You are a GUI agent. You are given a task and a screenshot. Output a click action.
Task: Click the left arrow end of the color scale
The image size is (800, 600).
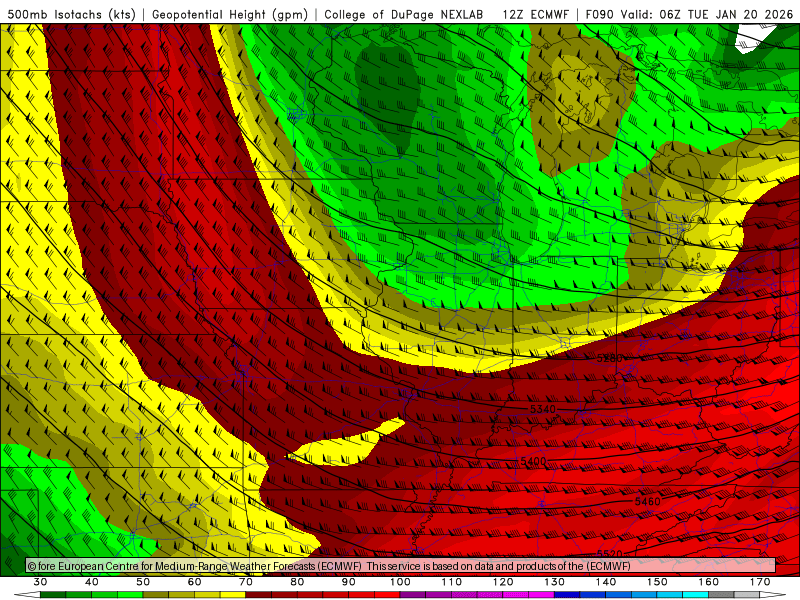tap(27, 595)
